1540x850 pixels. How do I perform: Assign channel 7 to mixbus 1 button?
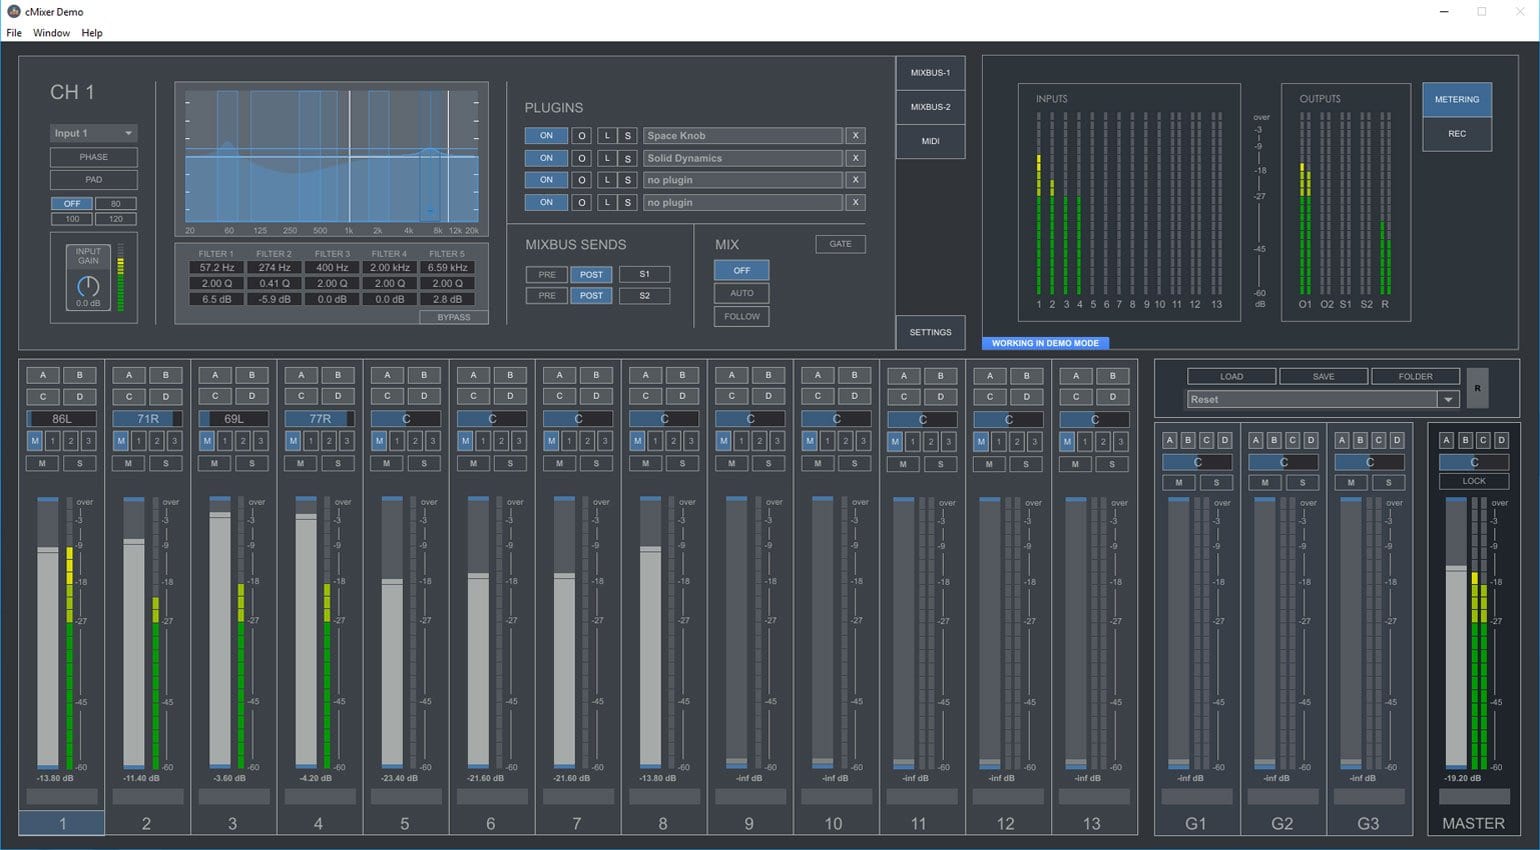(569, 441)
